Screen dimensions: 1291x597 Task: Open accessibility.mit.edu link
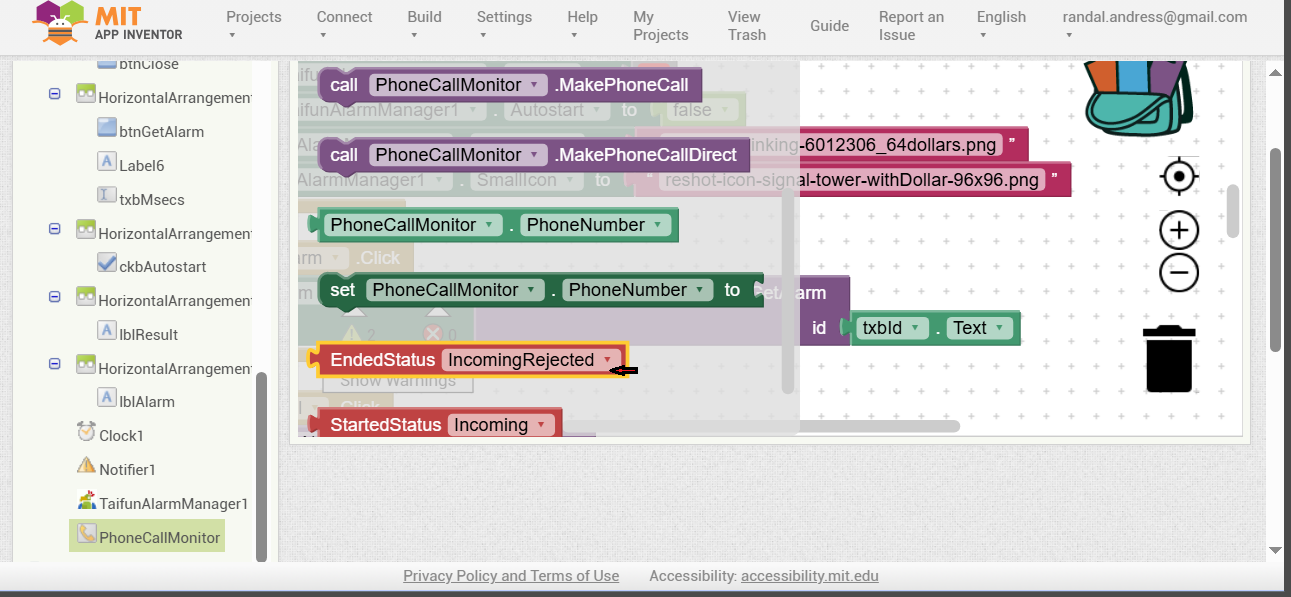(809, 576)
